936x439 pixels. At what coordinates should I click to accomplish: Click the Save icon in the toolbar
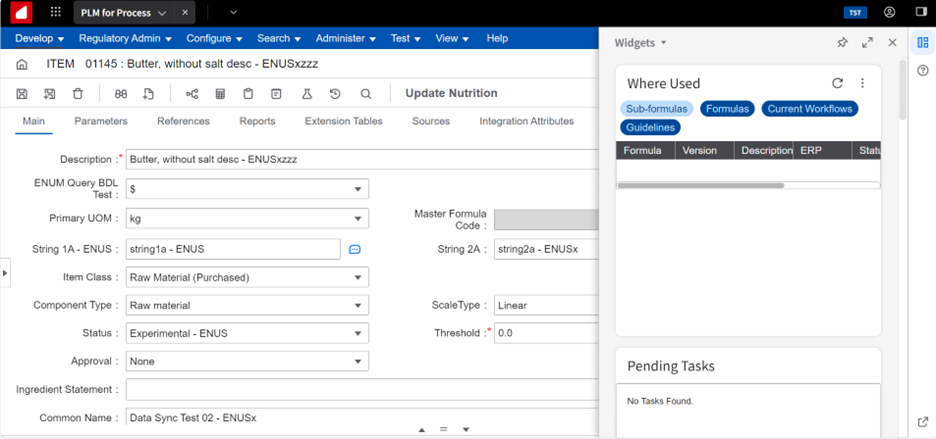click(x=22, y=93)
